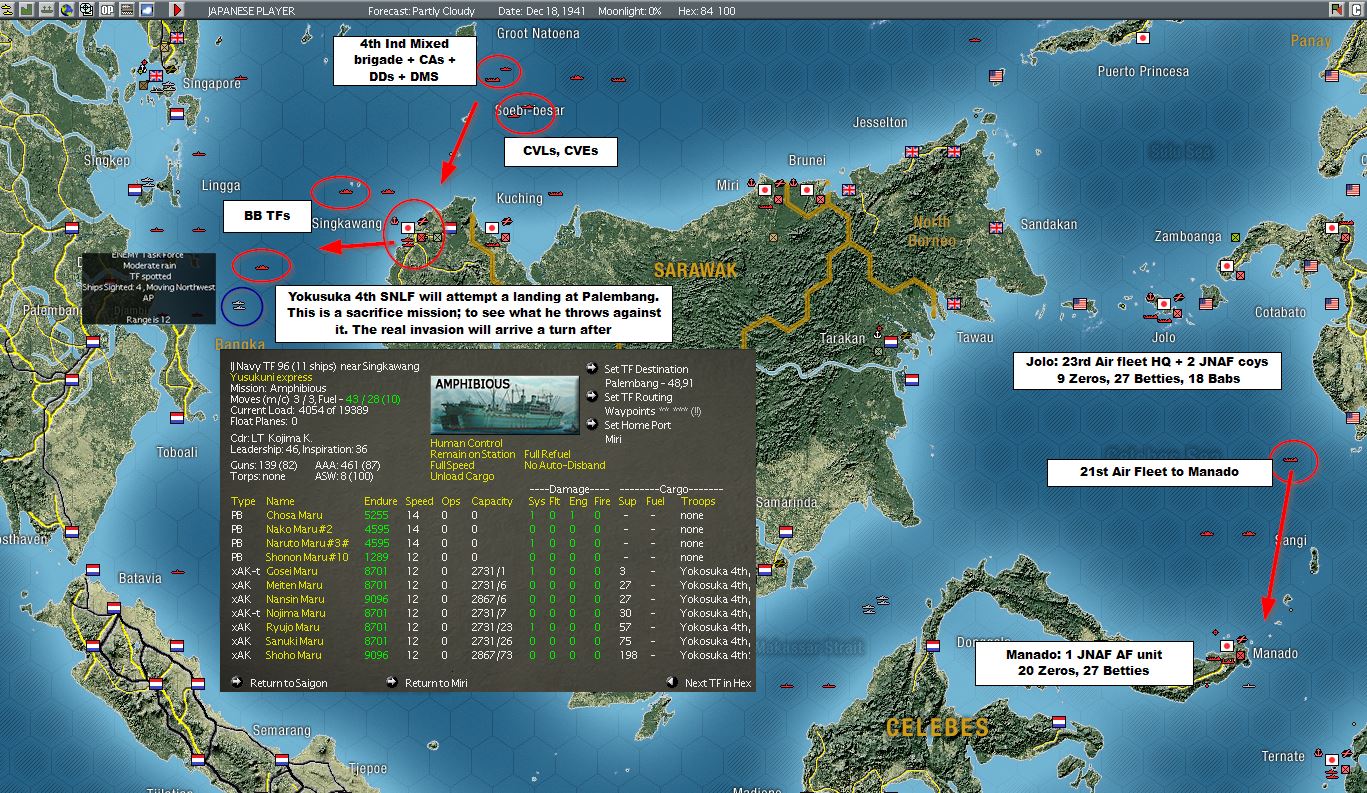Toggle Unload Cargo setting

pos(462,477)
